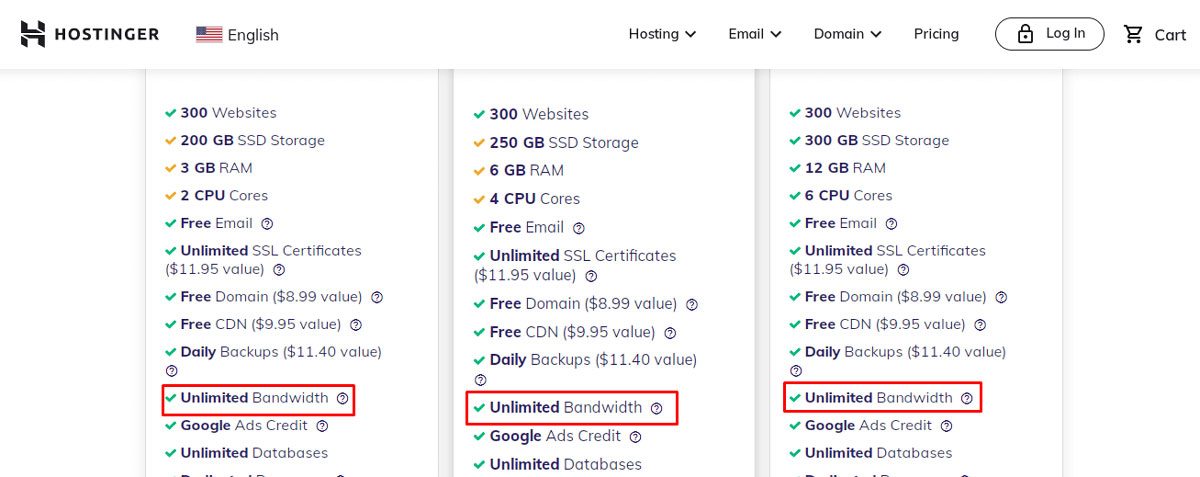
Task: Click the US flag icon
Action: pyautogui.click(x=209, y=35)
